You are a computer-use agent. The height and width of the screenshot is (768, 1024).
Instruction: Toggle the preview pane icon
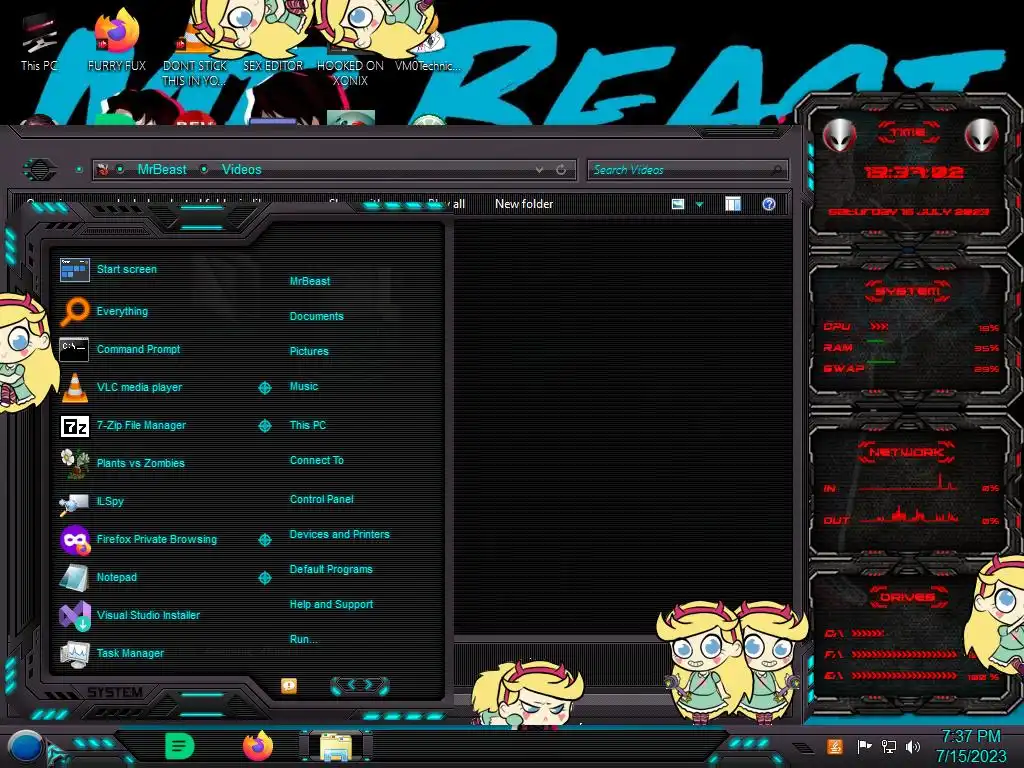[733, 204]
